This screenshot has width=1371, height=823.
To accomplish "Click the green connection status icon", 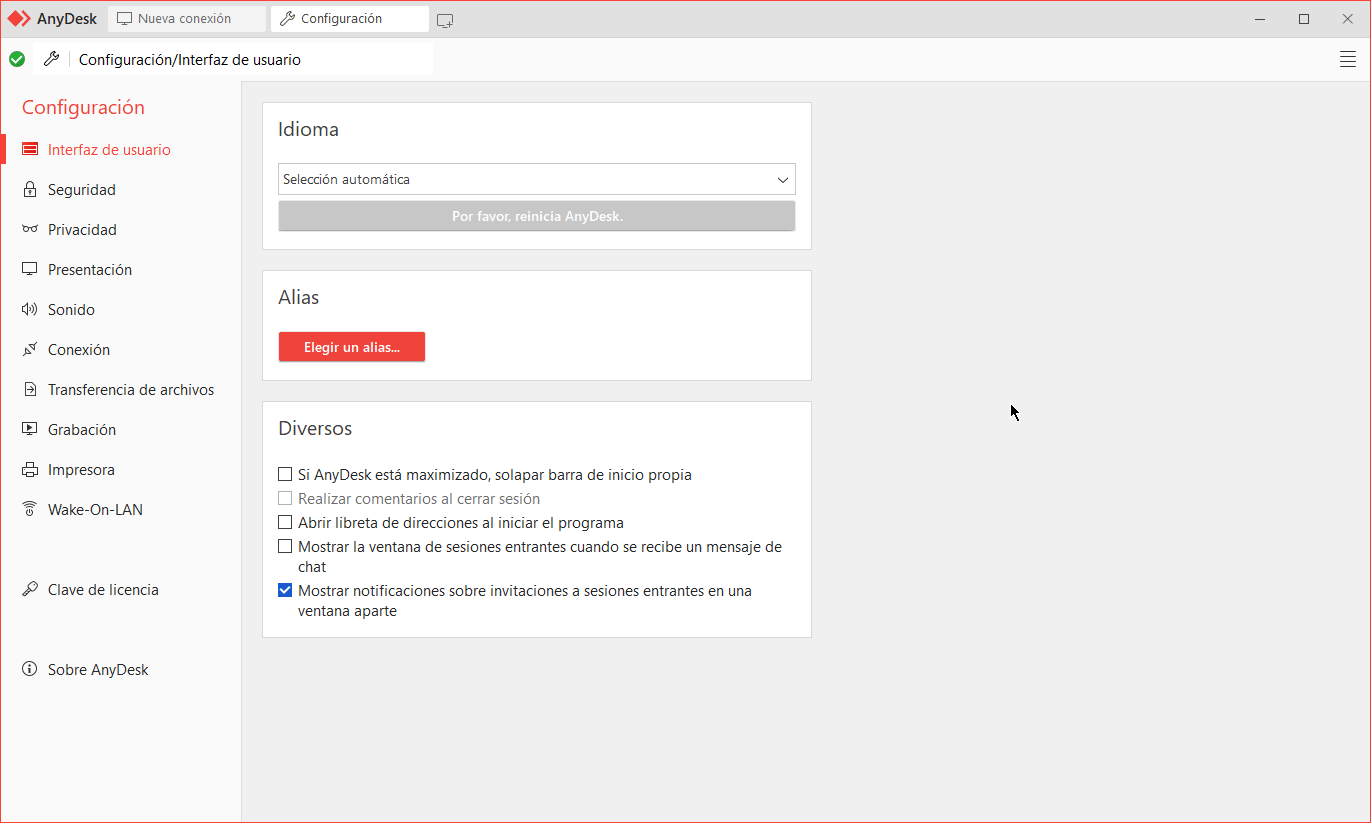I will pyautogui.click(x=17, y=60).
